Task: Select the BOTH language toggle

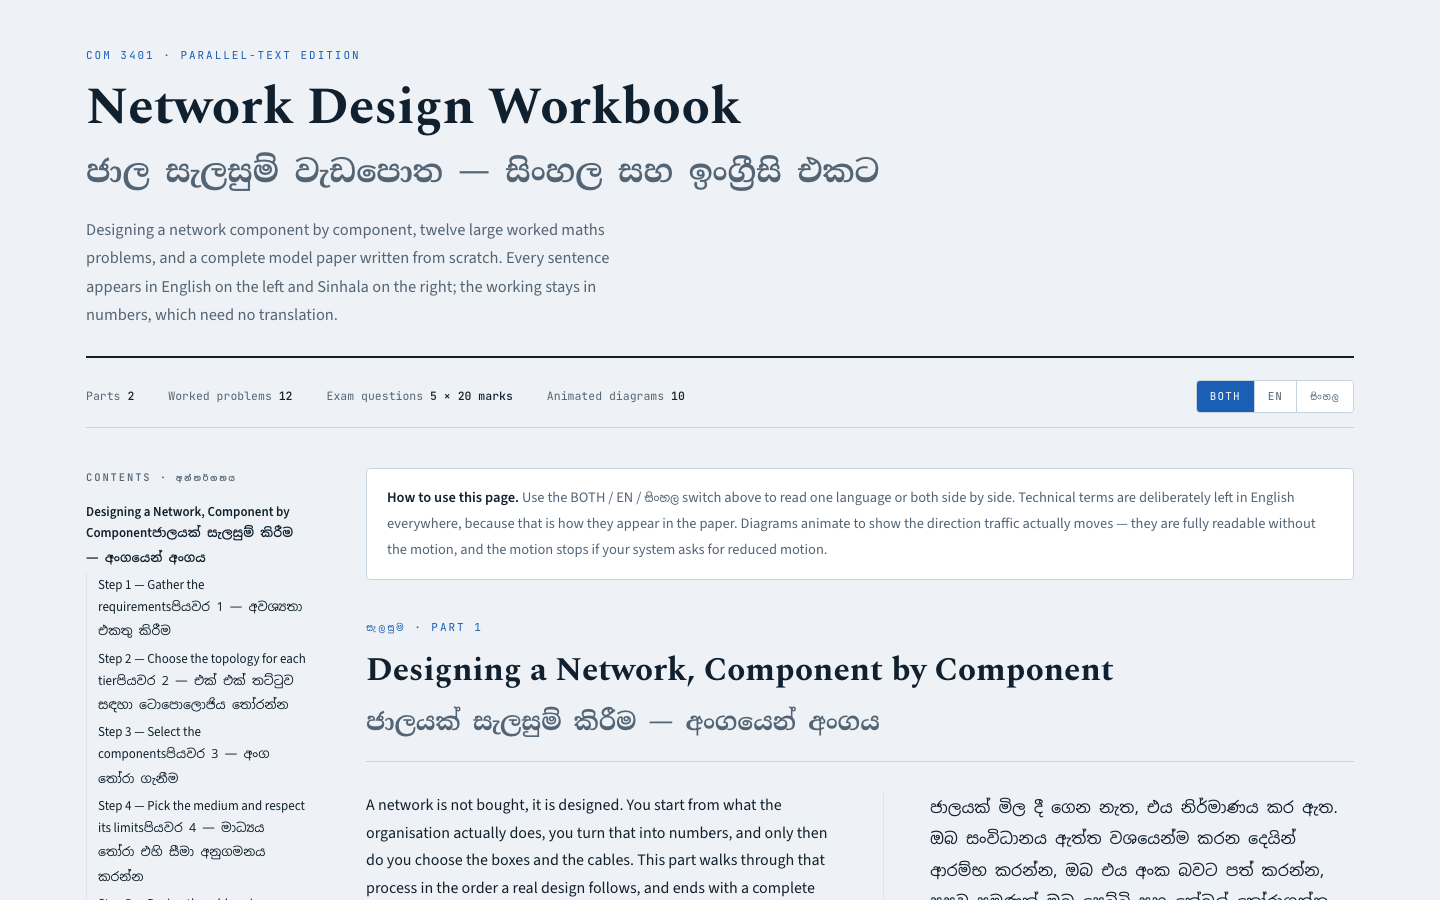Action: (x=1225, y=397)
